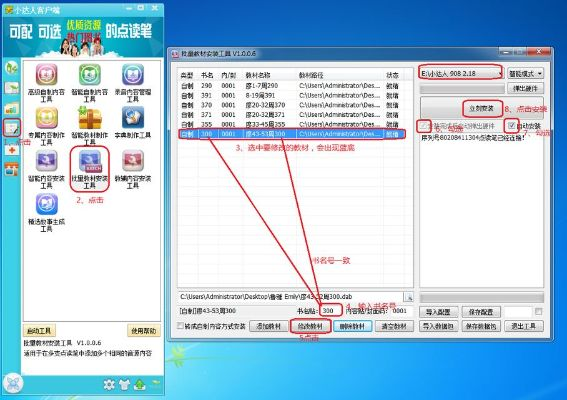Click the 修改教材 button

click(310, 326)
